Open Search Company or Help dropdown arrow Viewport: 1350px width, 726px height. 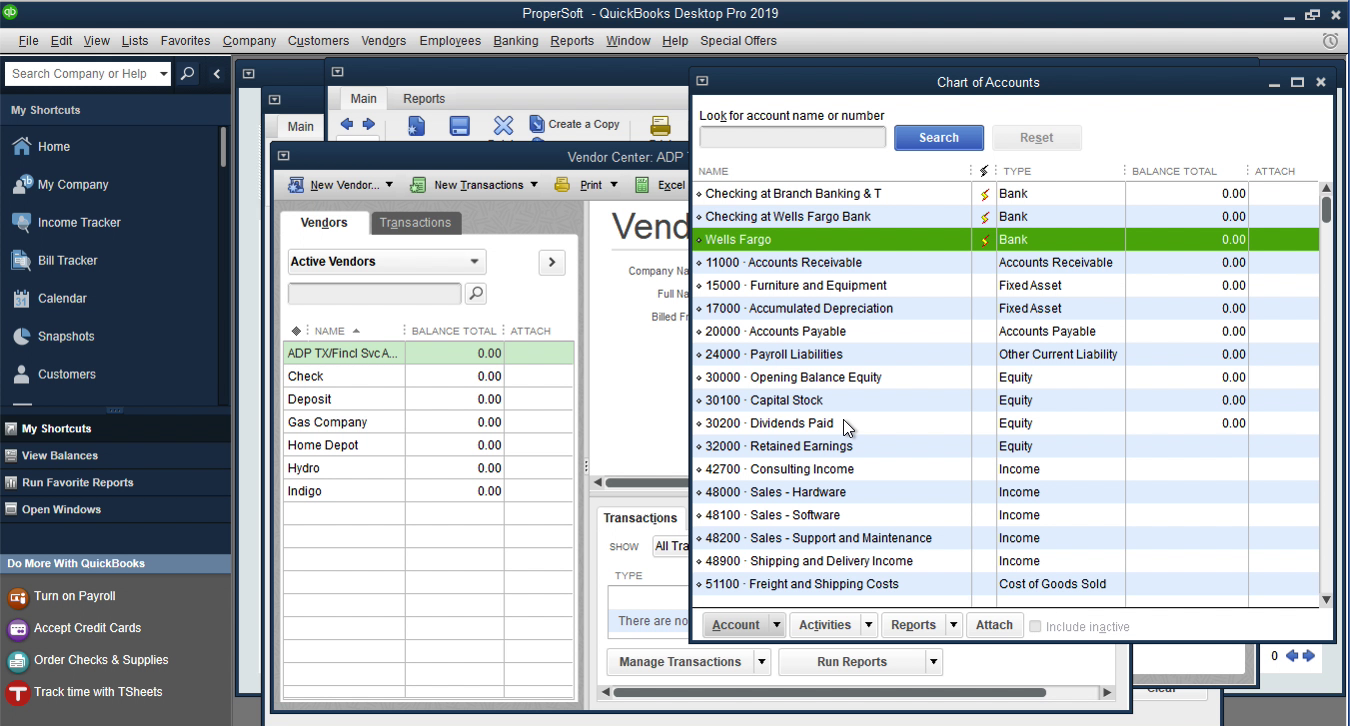tap(163, 74)
